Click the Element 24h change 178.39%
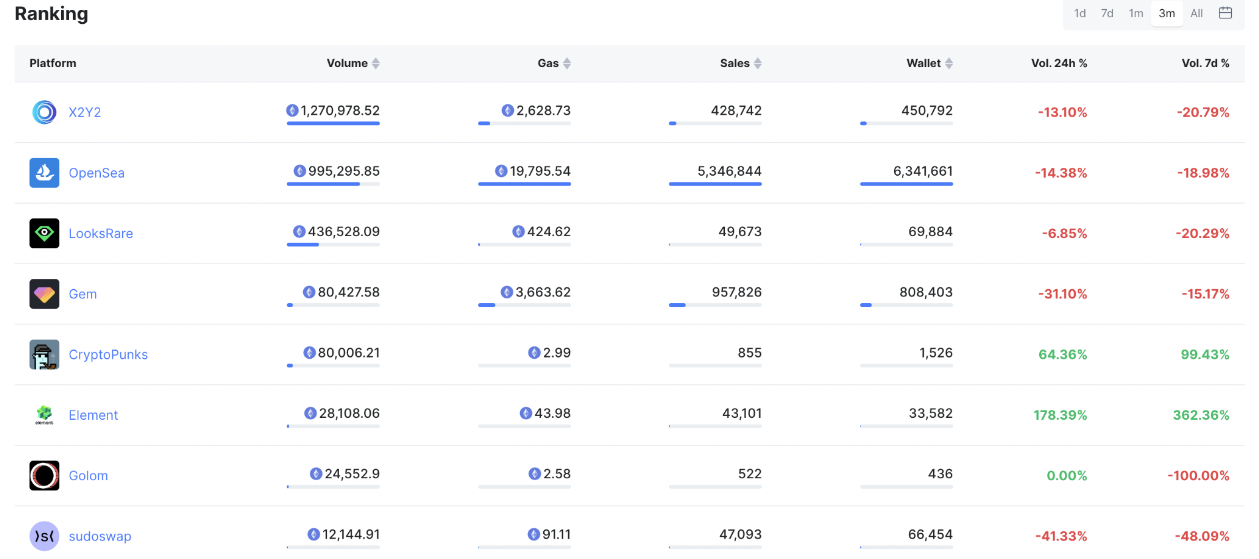This screenshot has height=559, width=1259. click(1060, 415)
